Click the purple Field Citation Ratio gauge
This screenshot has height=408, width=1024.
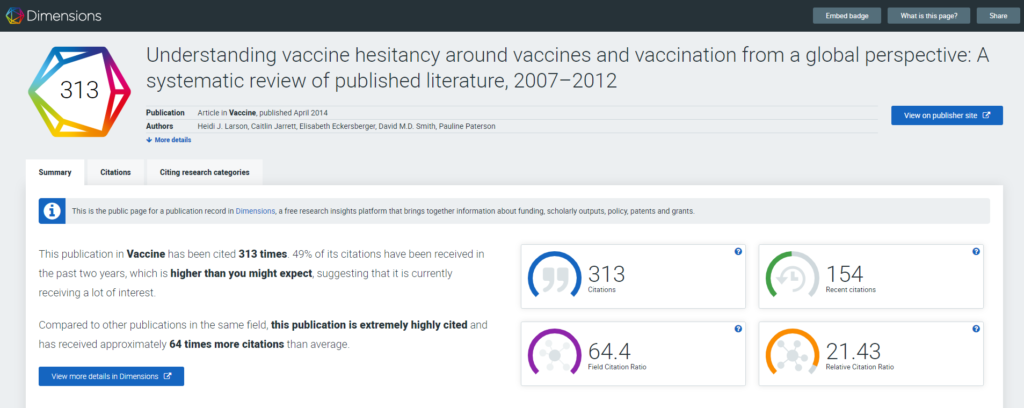pos(554,354)
